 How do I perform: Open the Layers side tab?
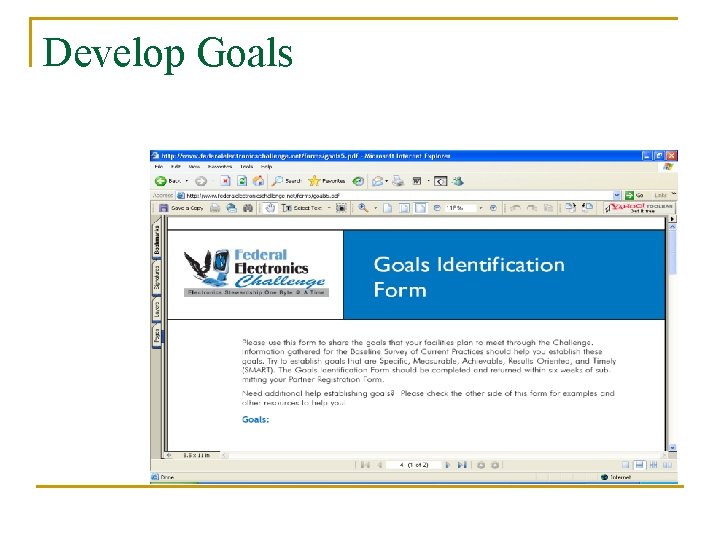click(157, 309)
